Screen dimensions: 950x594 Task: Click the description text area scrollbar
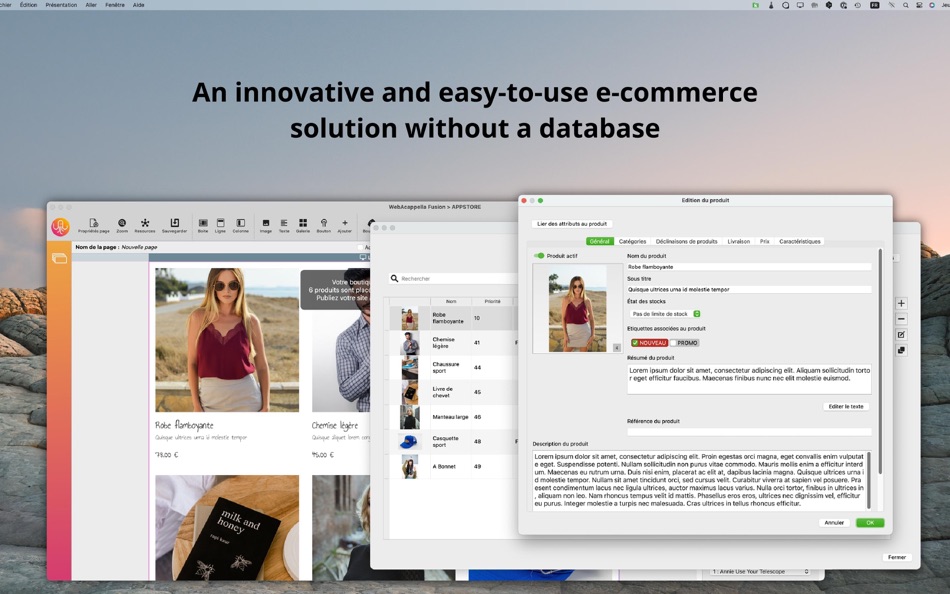tap(869, 480)
